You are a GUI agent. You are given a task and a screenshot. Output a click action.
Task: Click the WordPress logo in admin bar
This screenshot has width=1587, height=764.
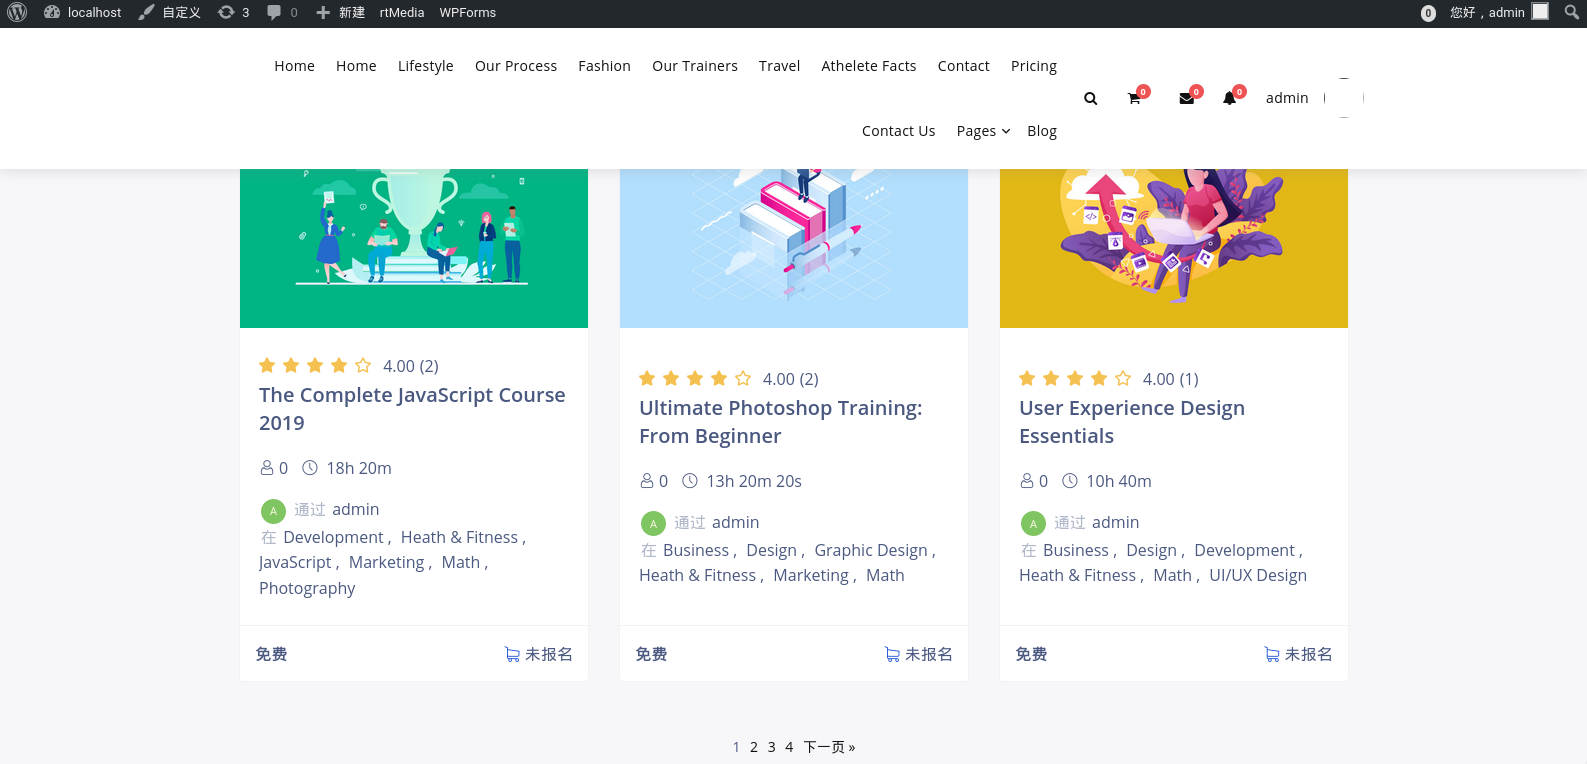coord(17,12)
